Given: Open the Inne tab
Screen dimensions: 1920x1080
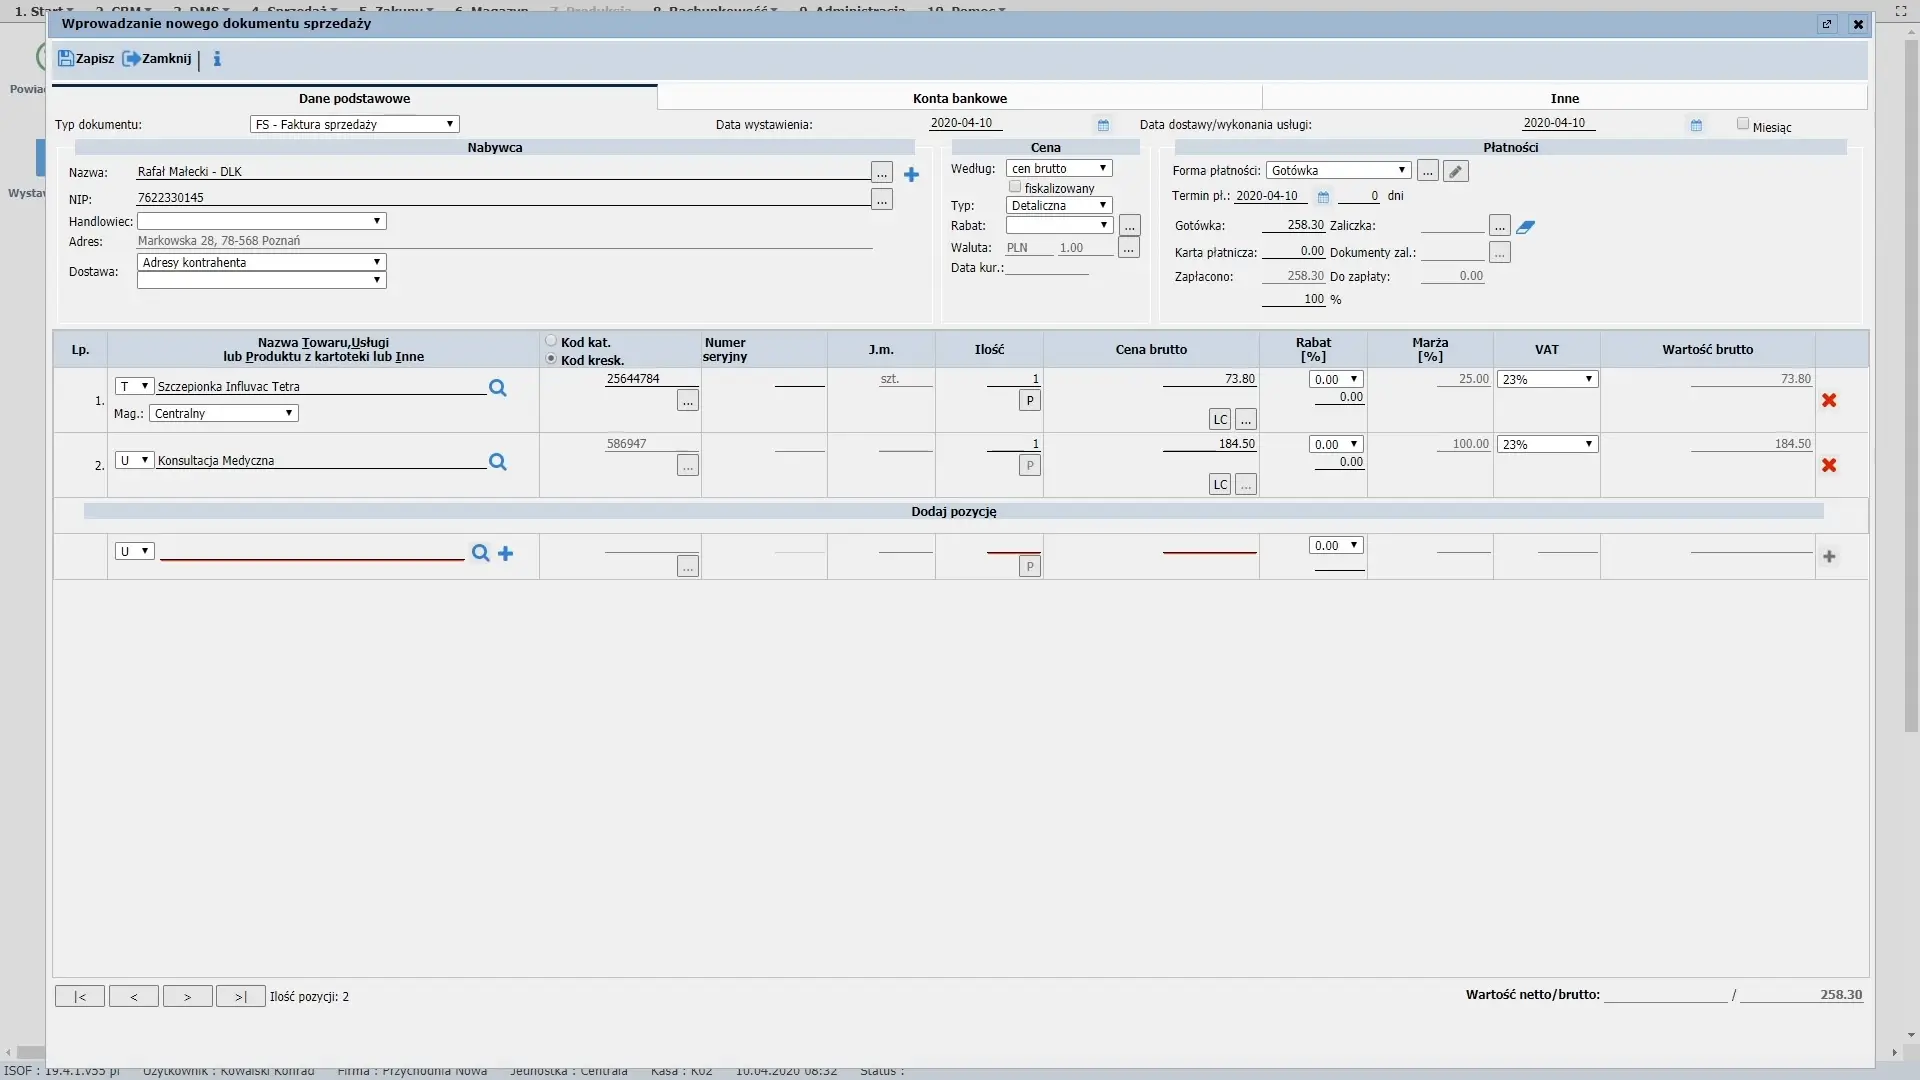Looking at the screenshot, I should point(1564,98).
